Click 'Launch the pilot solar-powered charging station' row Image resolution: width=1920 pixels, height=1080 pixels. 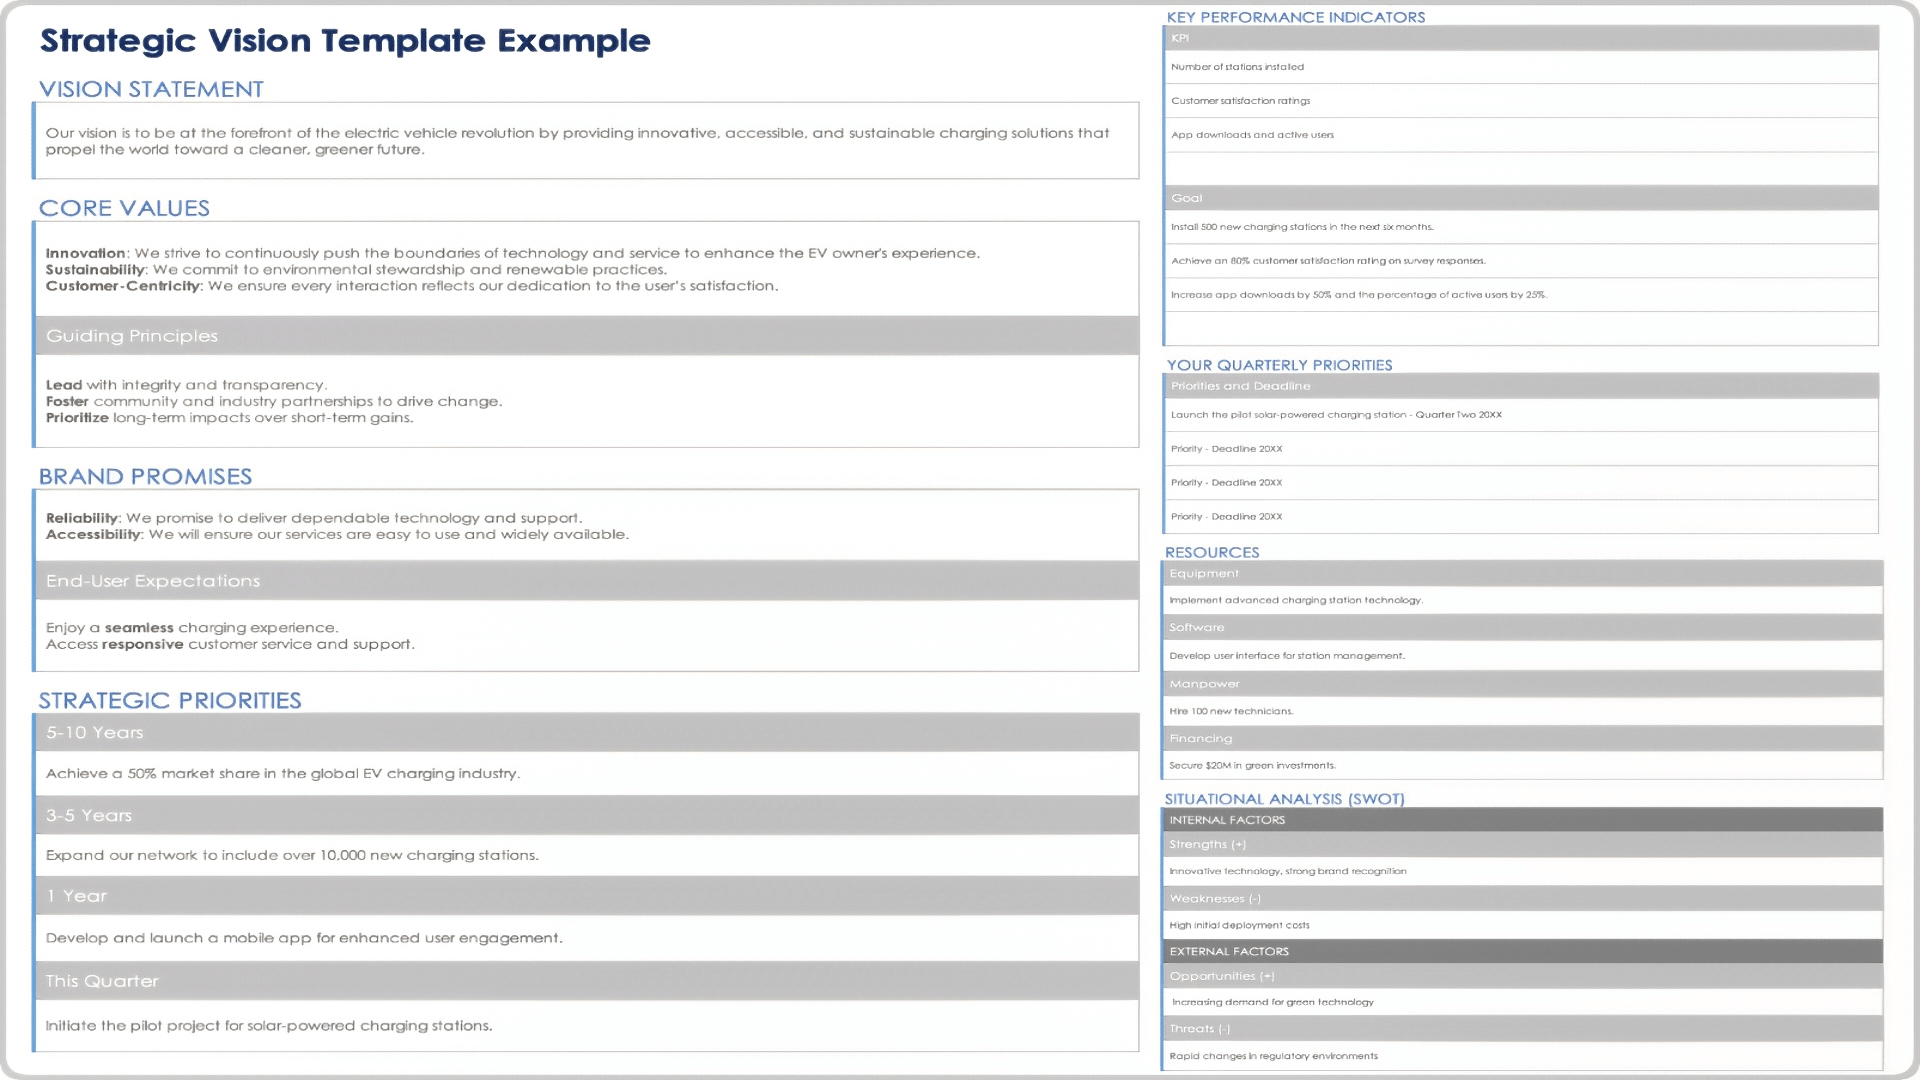tap(1521, 415)
